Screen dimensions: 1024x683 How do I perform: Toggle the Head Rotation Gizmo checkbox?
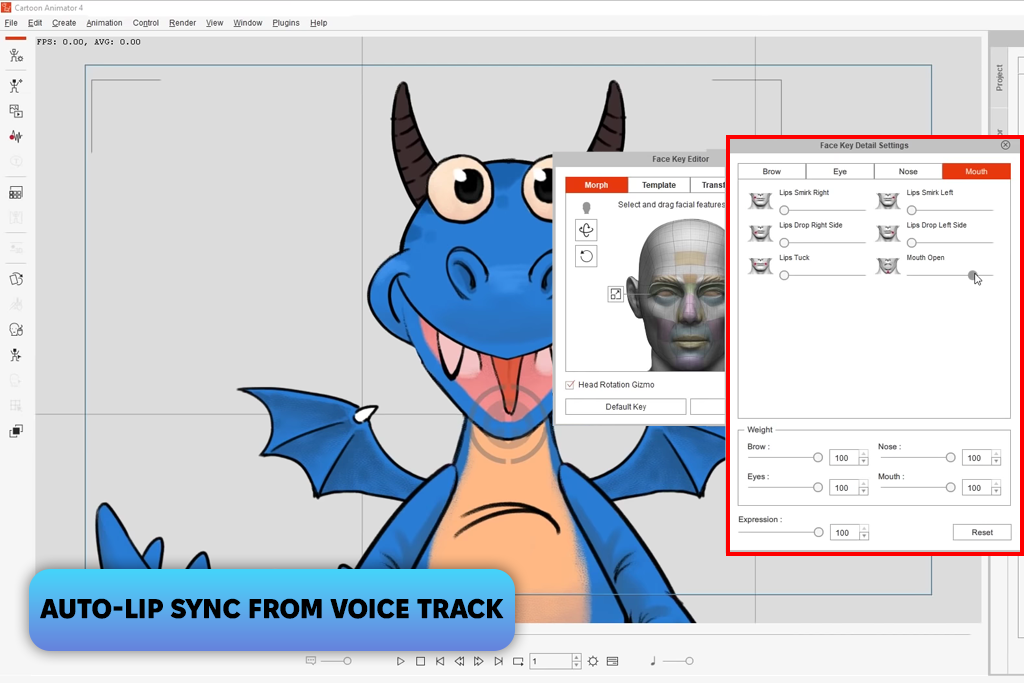(x=570, y=385)
